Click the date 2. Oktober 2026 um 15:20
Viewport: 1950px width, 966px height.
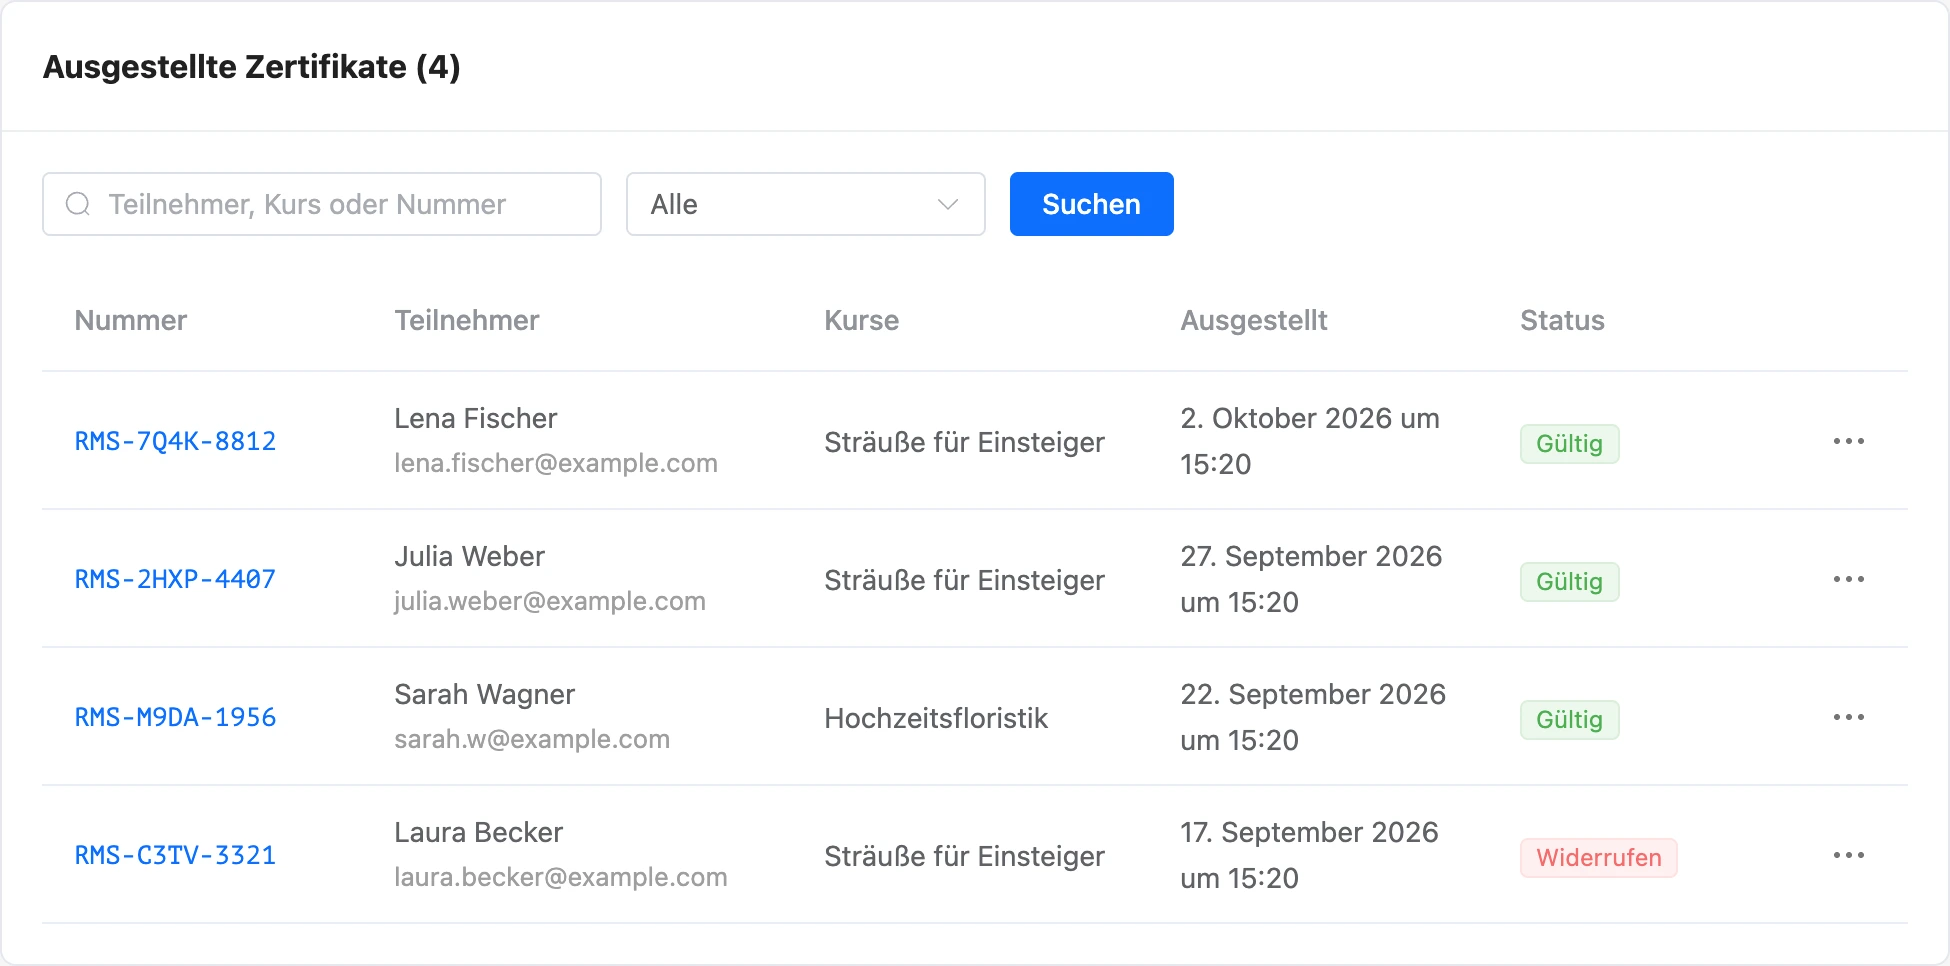point(1310,441)
